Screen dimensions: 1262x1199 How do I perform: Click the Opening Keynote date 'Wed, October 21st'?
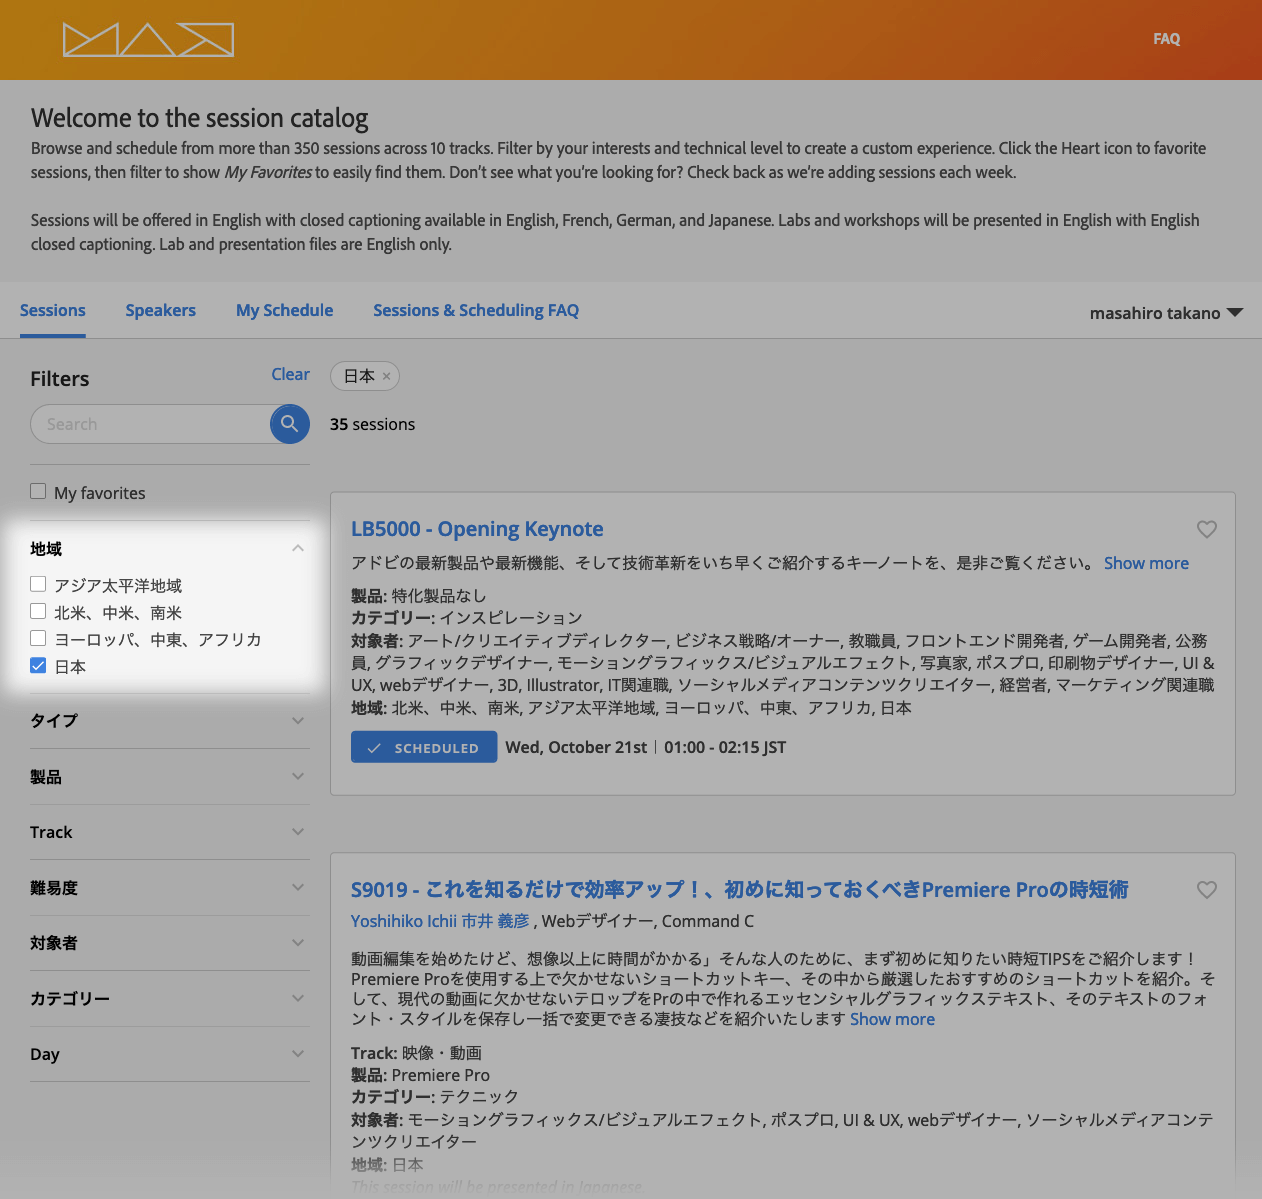[576, 747]
